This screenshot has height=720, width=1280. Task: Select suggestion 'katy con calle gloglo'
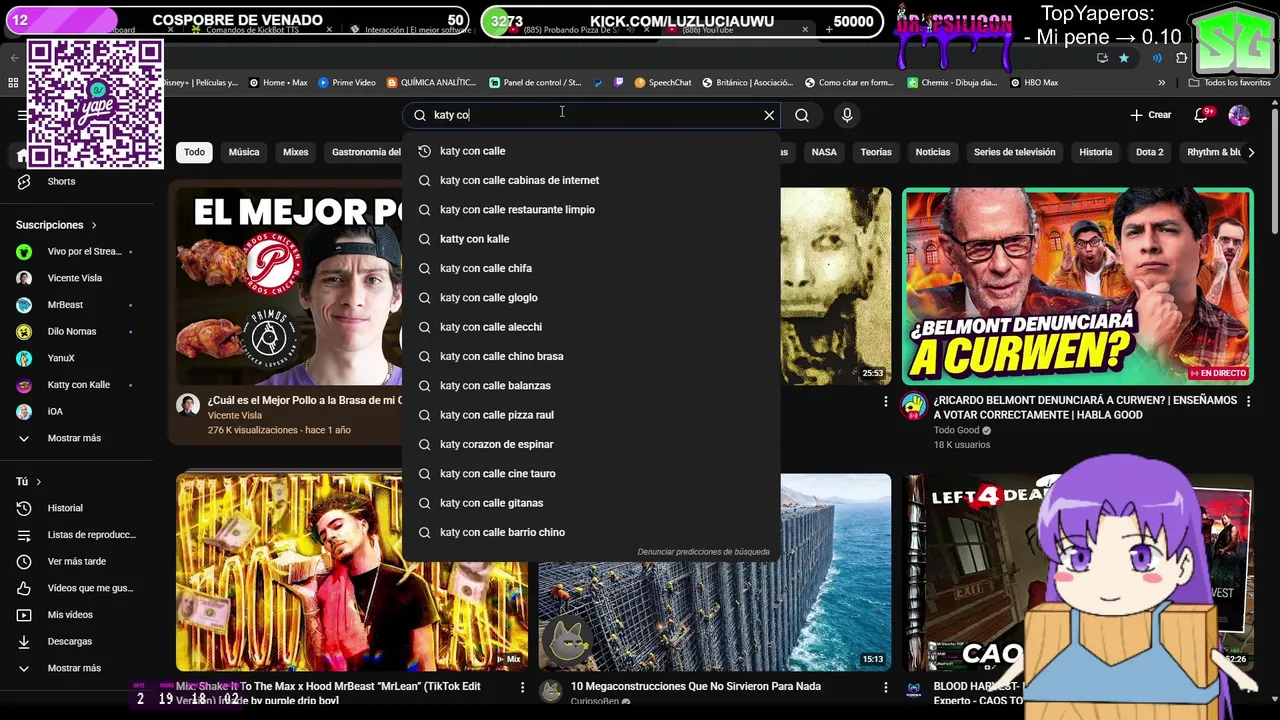point(591,298)
